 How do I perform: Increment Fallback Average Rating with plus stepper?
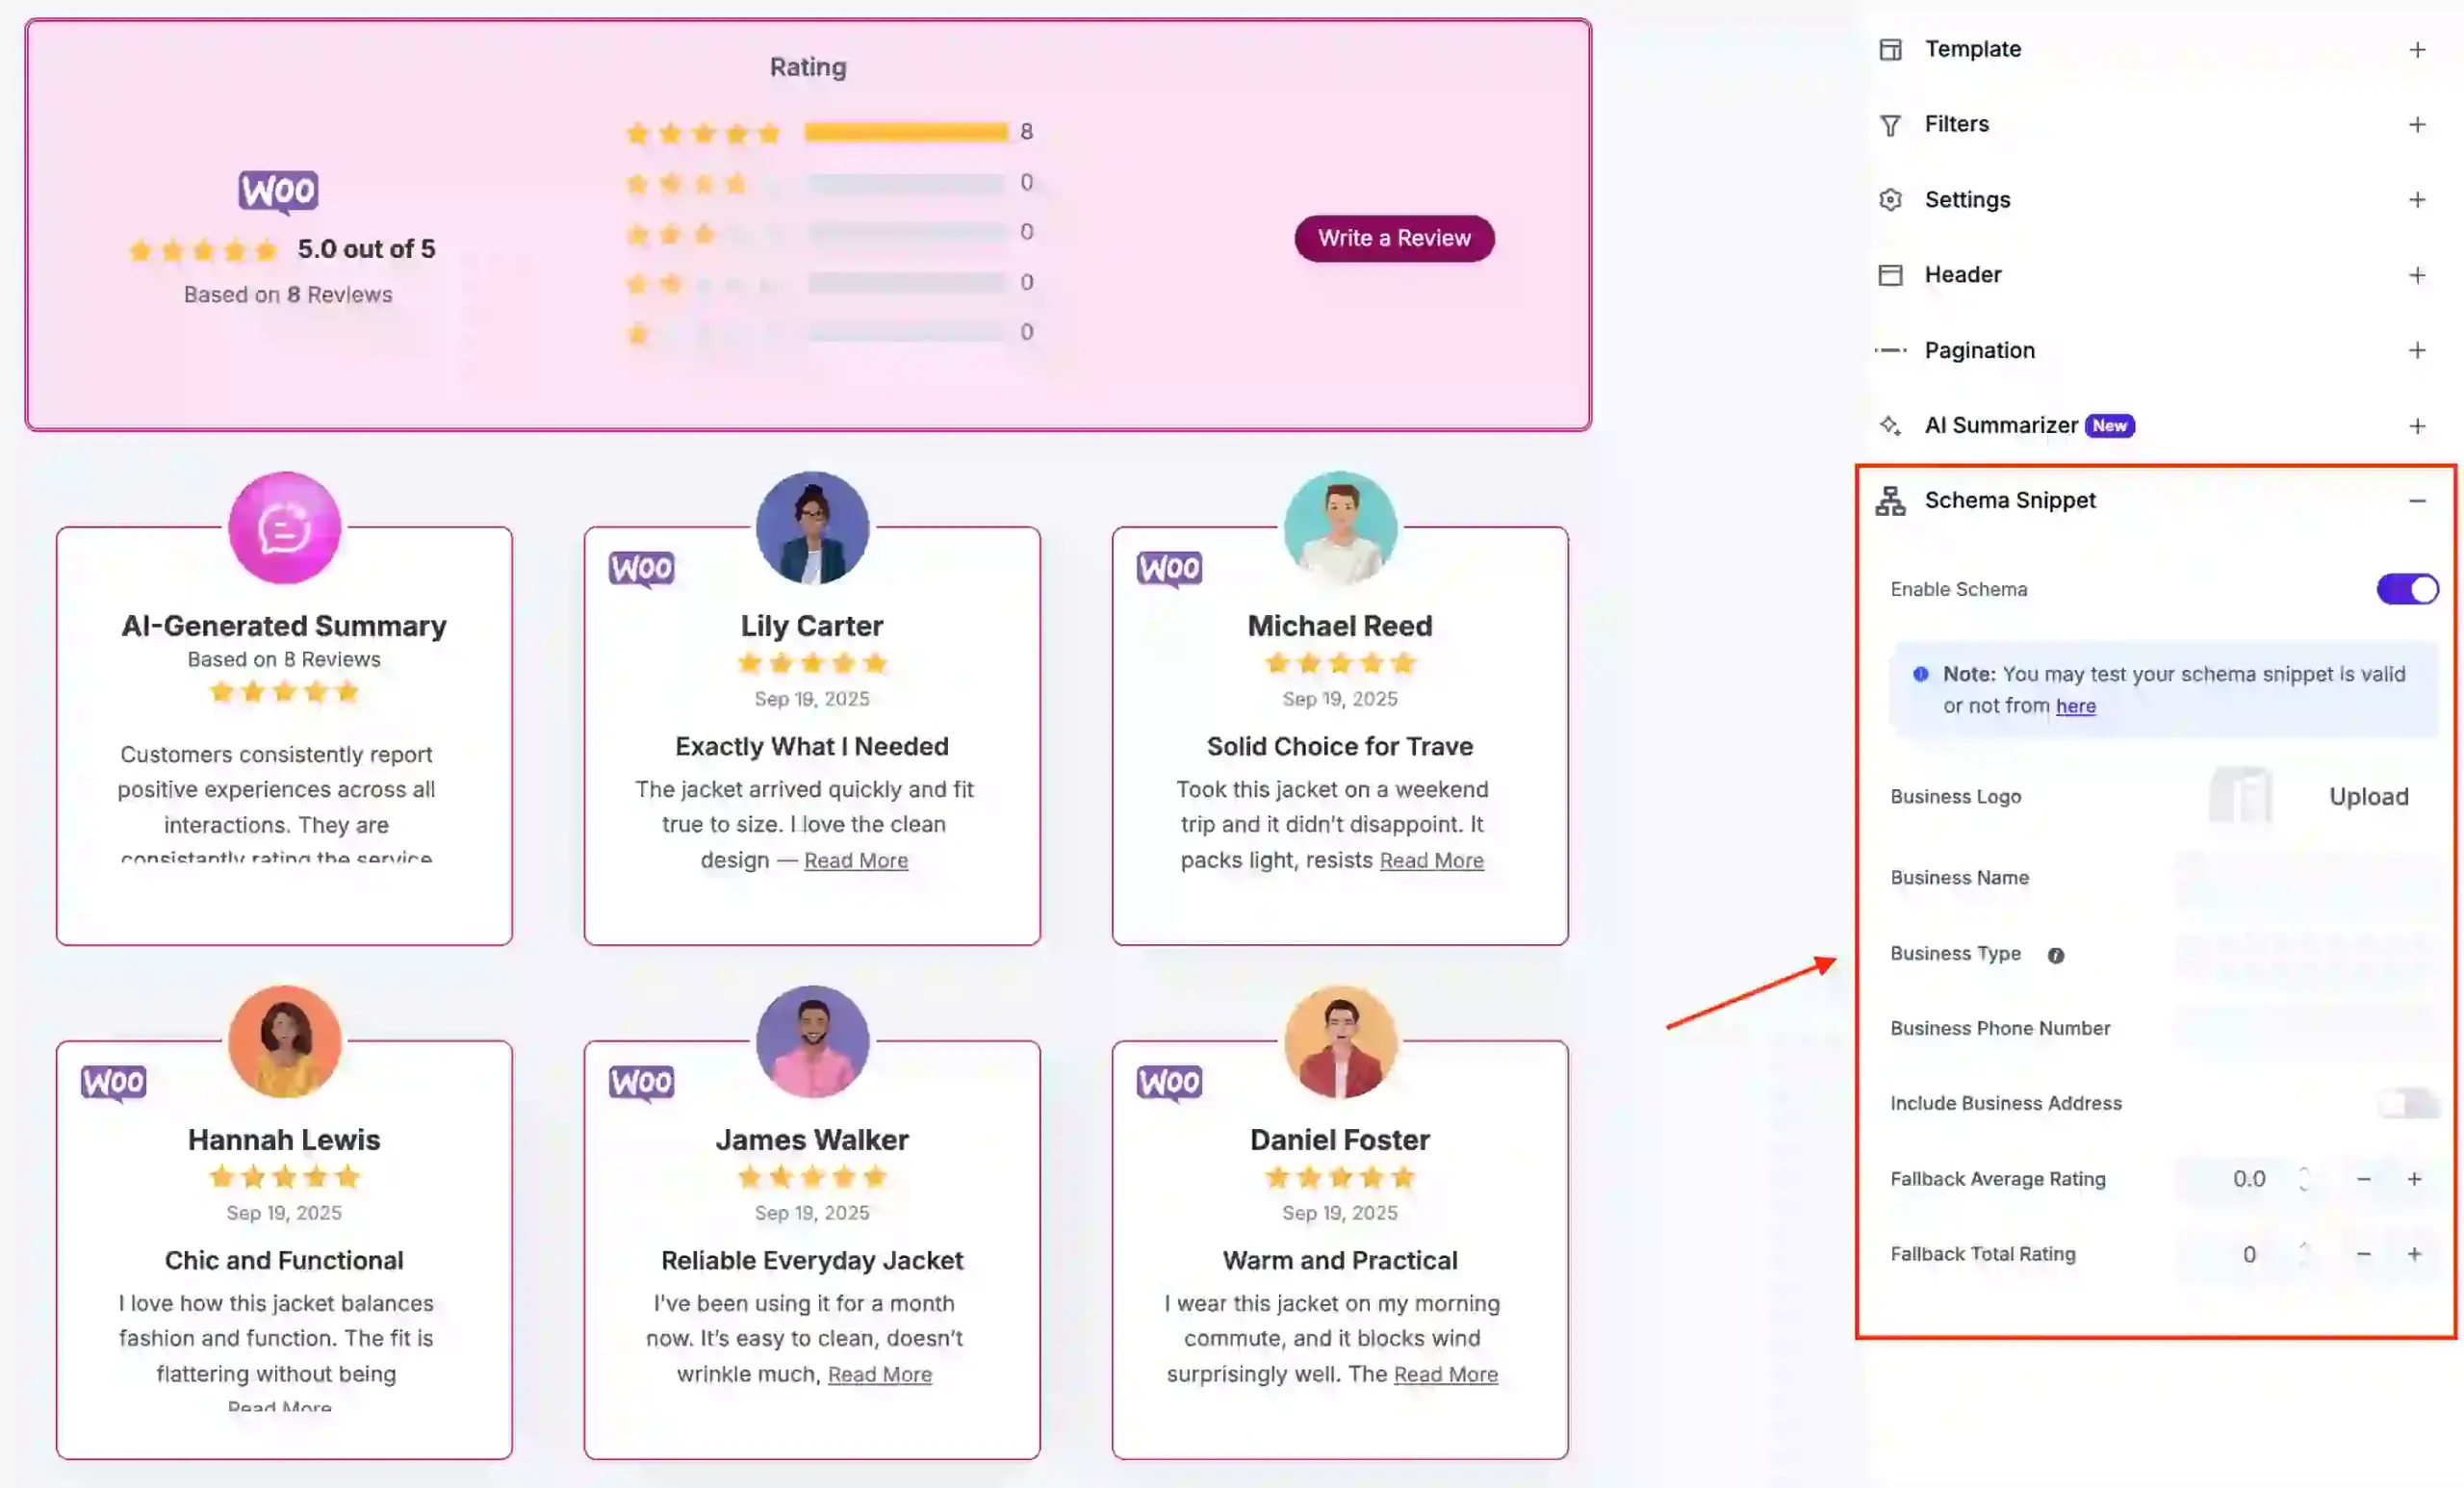click(2415, 1179)
